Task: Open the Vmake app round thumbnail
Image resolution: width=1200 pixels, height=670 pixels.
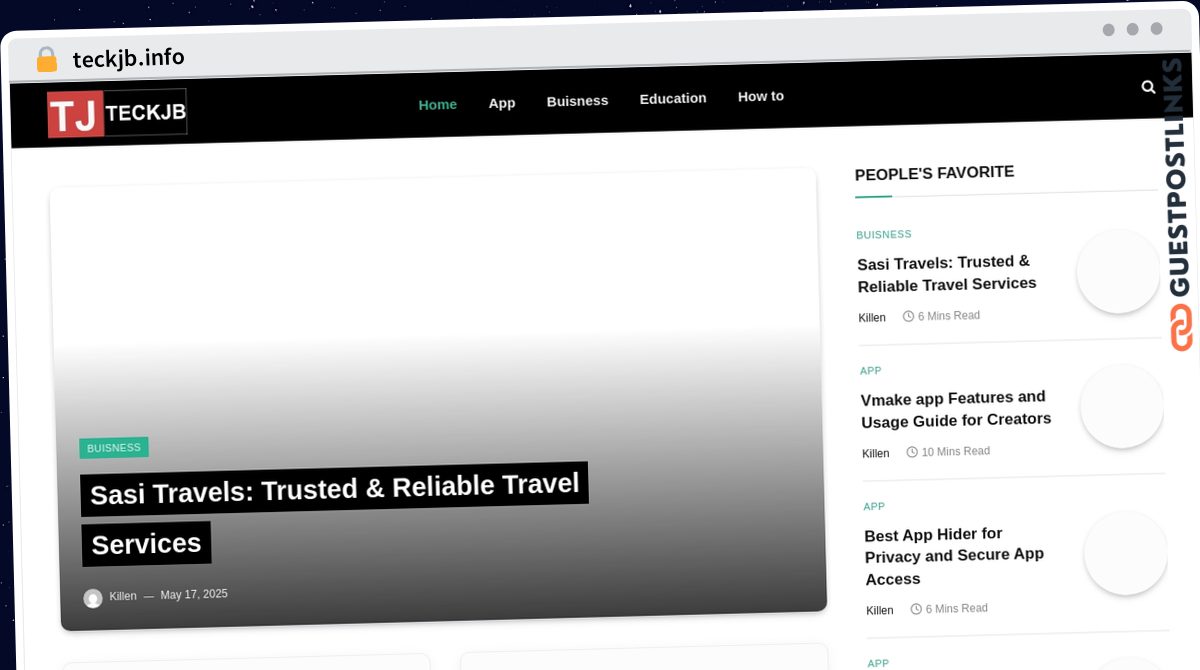Action: coord(1122,406)
